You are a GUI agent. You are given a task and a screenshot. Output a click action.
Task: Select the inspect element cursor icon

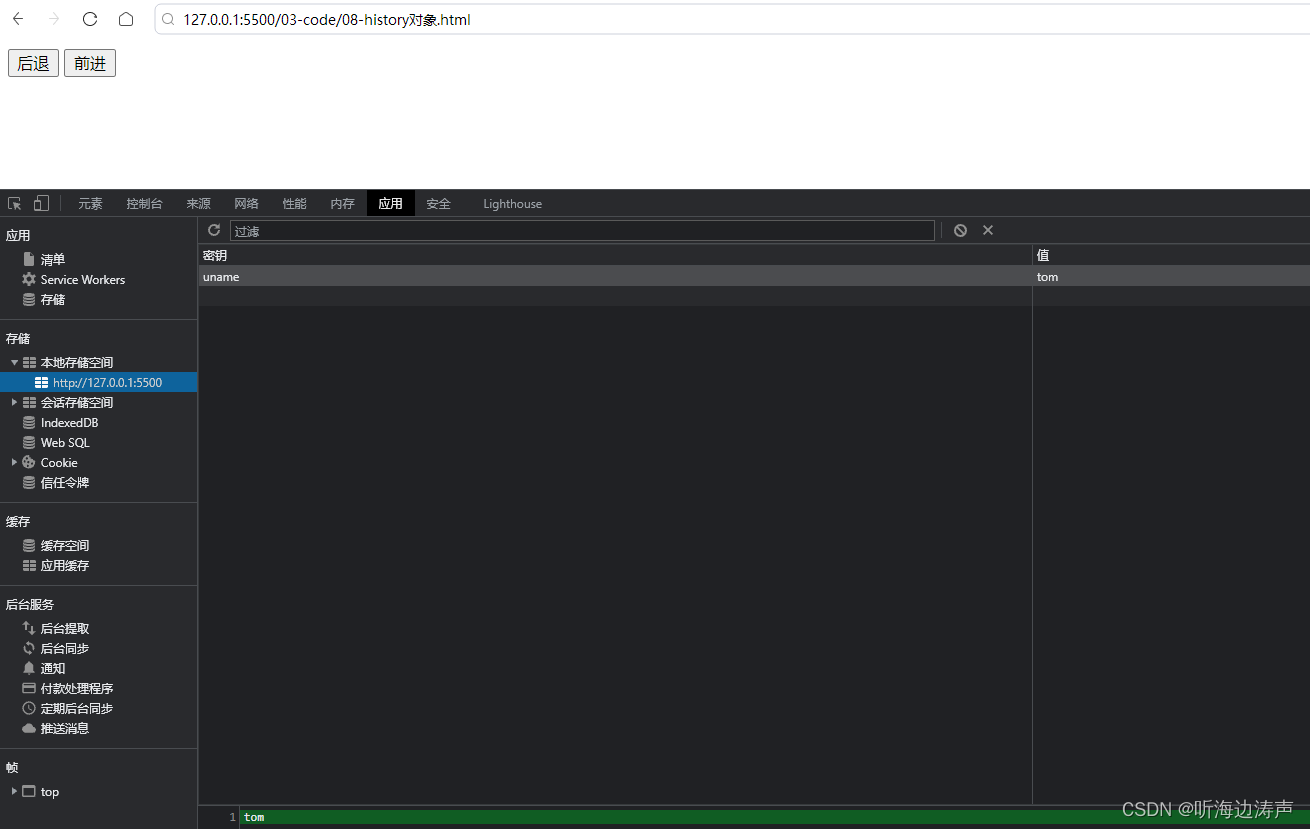(14, 202)
